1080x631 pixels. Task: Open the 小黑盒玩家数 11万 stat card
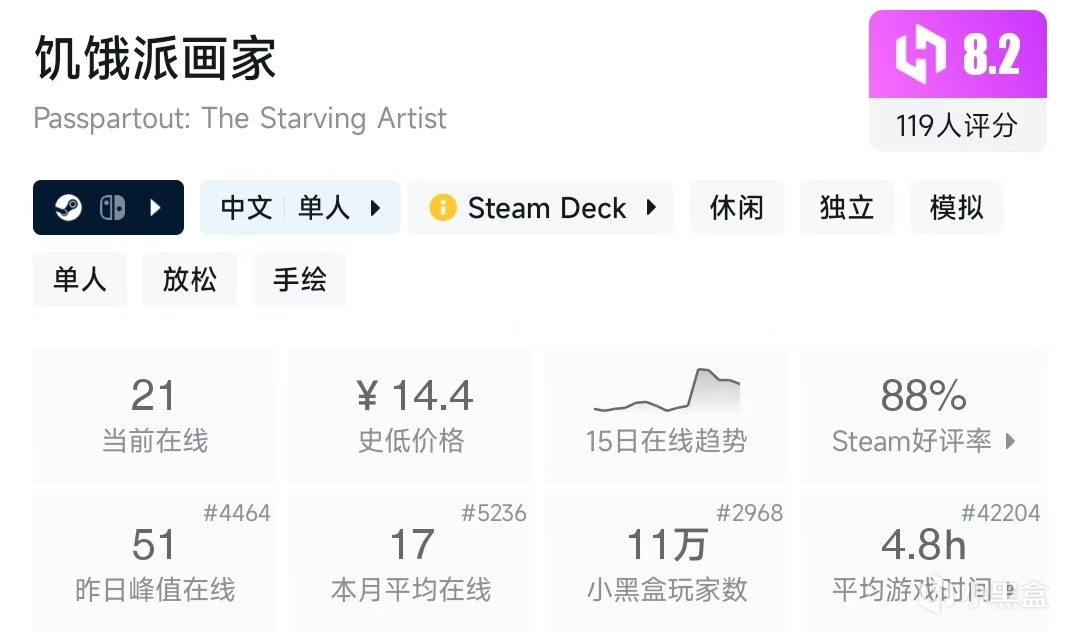click(x=666, y=561)
